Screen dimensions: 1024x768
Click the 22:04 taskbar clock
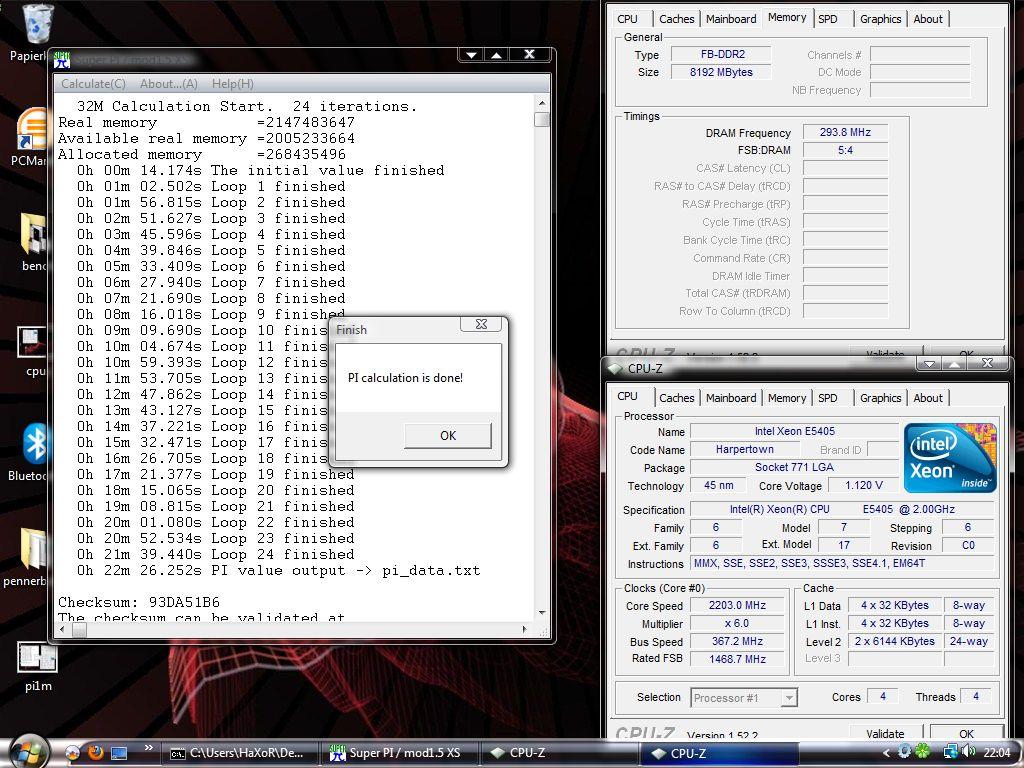pos(997,753)
